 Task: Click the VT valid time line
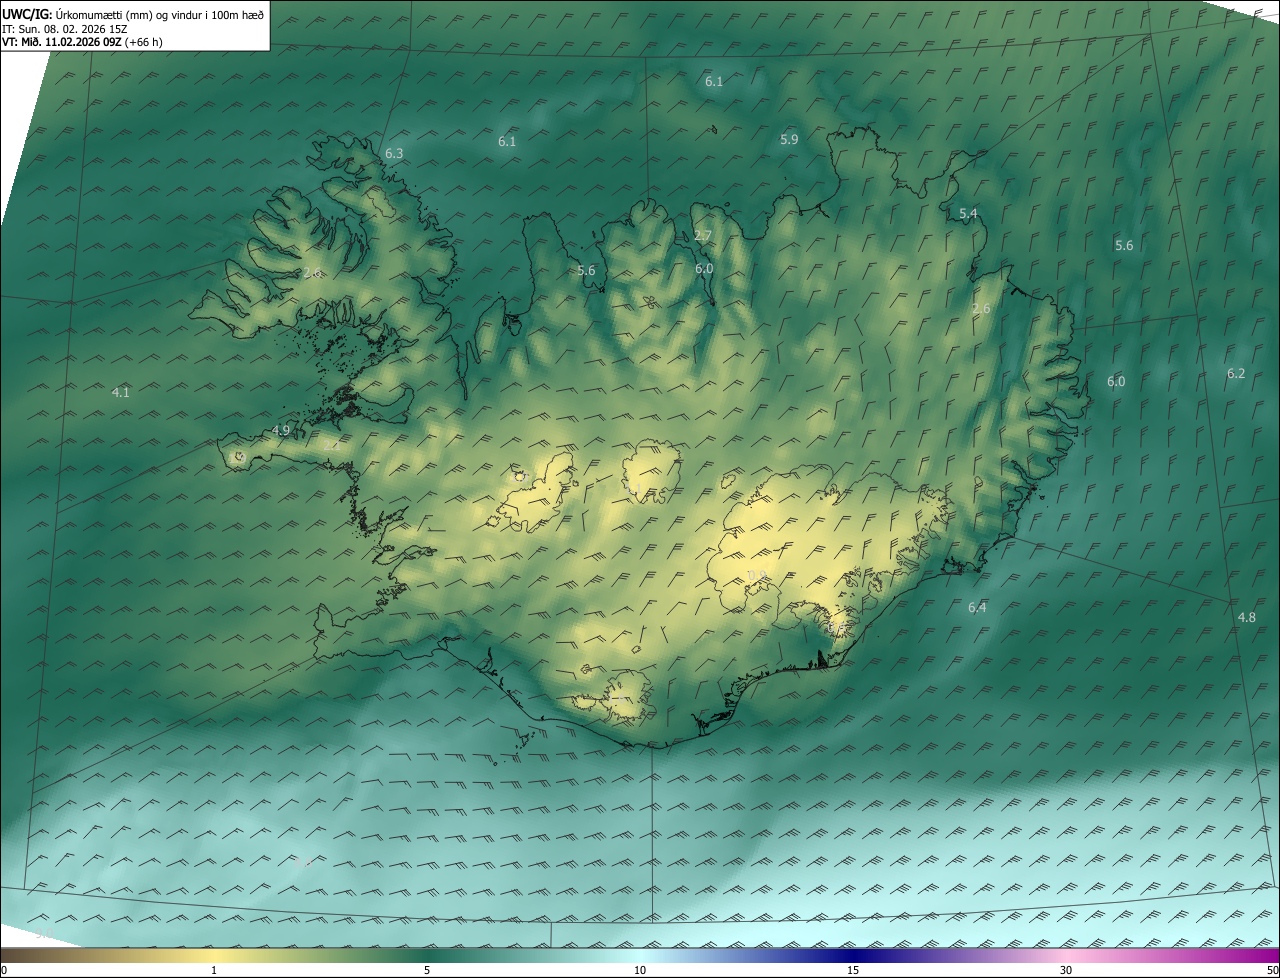82,42
